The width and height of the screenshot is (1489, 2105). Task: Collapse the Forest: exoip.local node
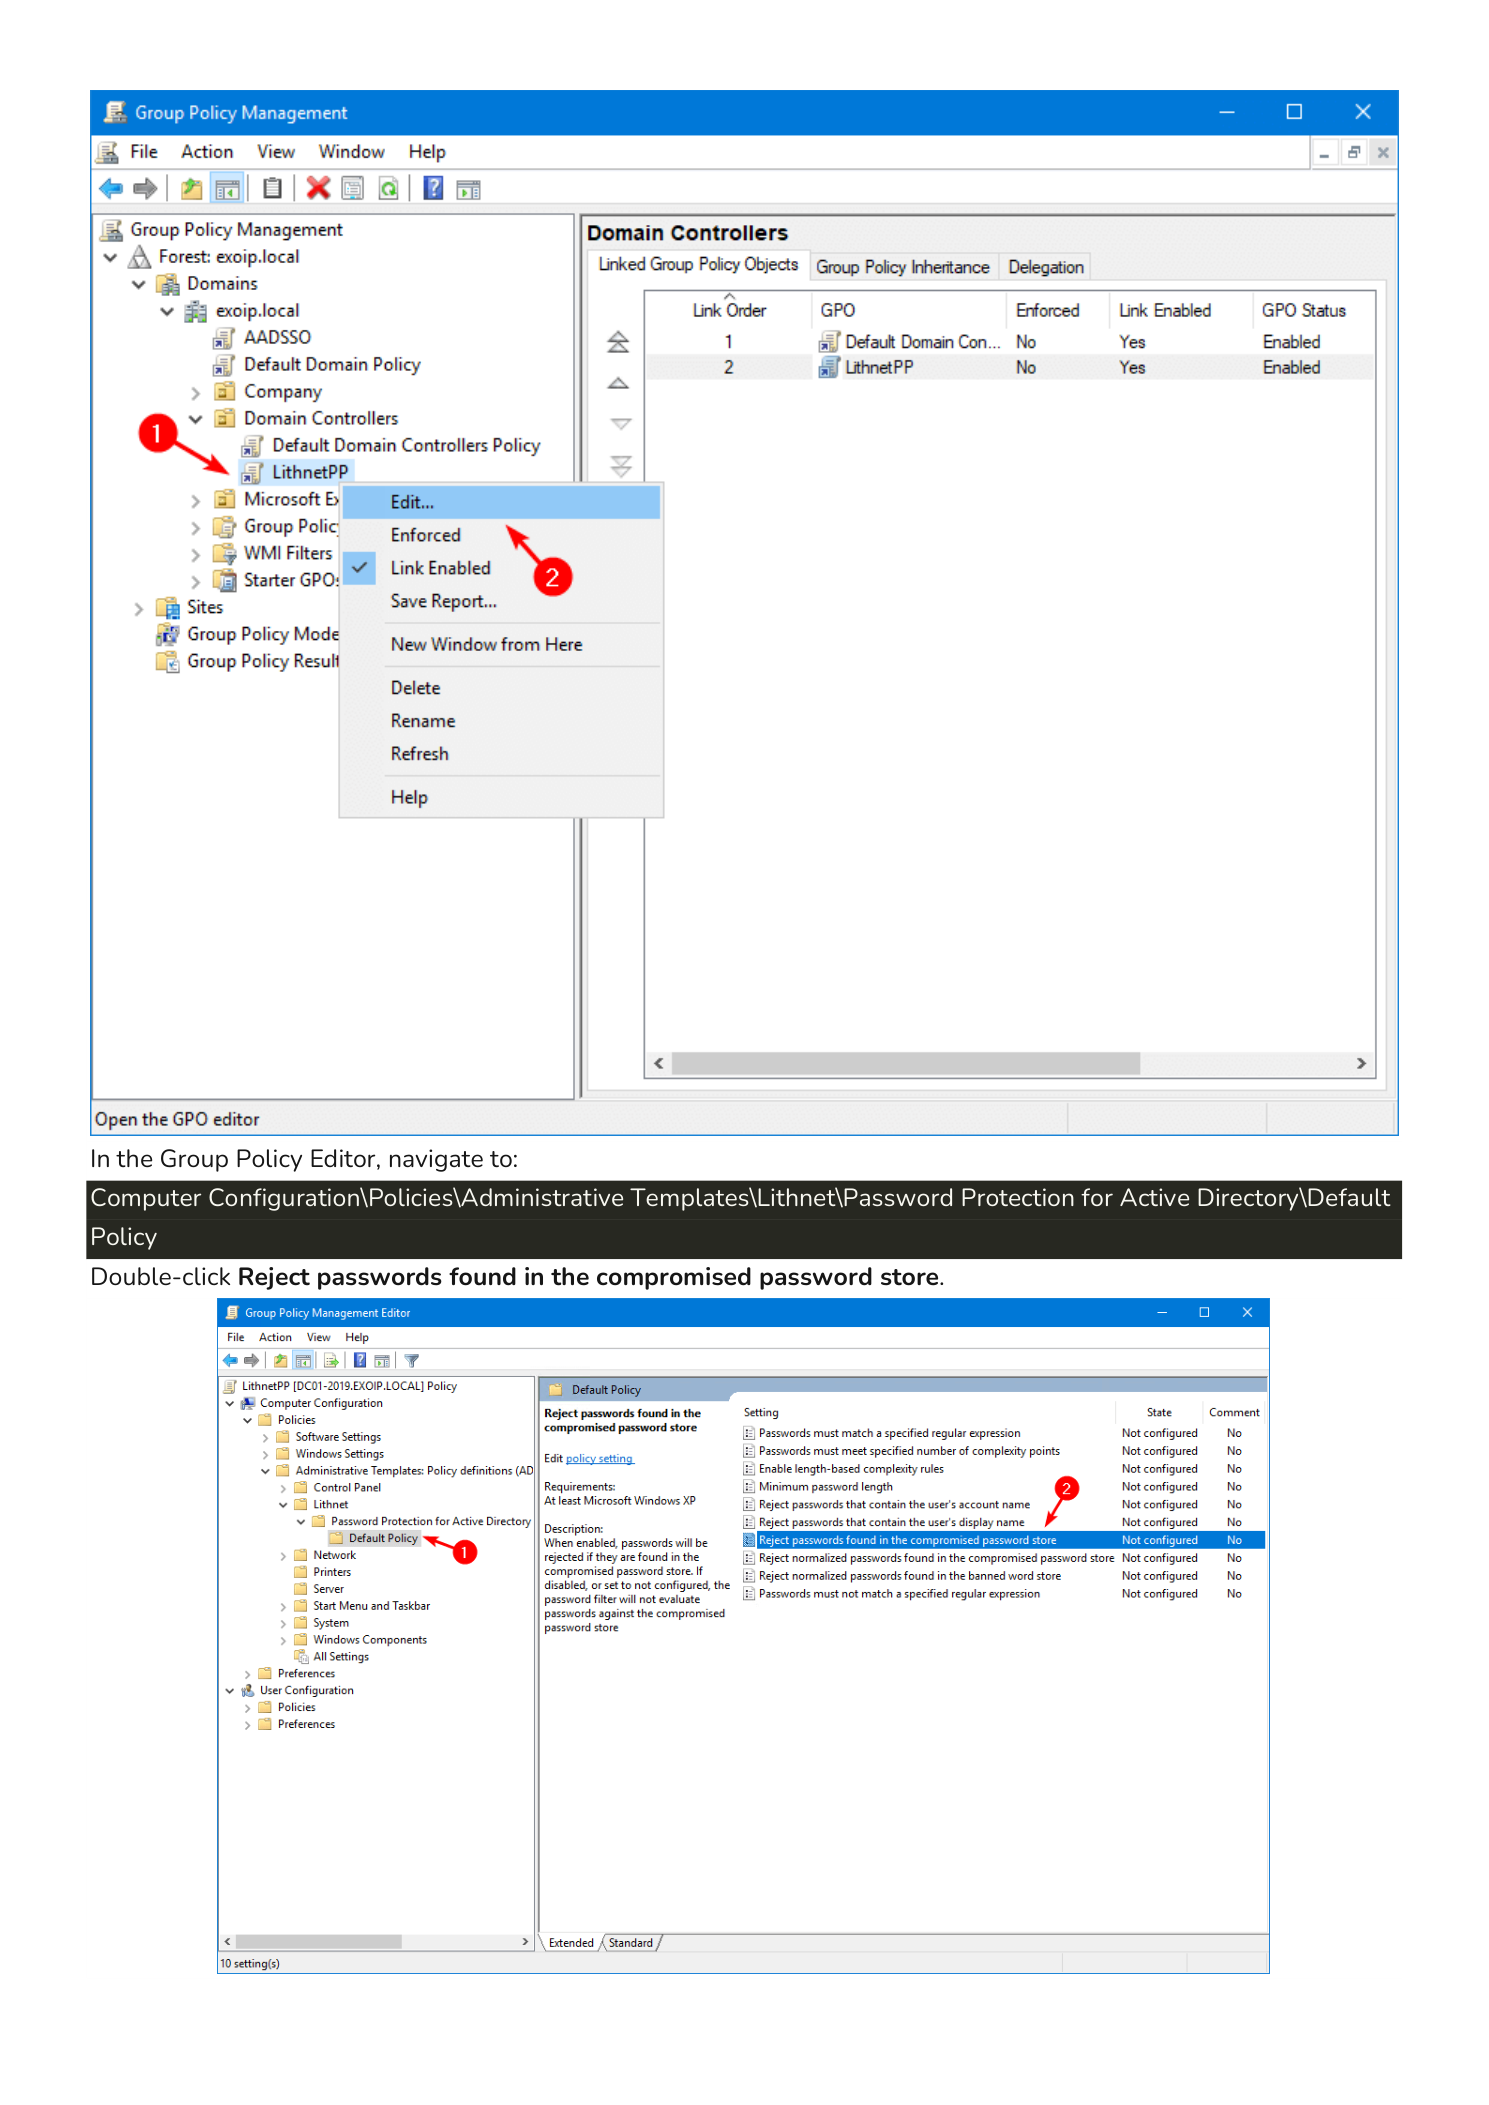point(110,257)
